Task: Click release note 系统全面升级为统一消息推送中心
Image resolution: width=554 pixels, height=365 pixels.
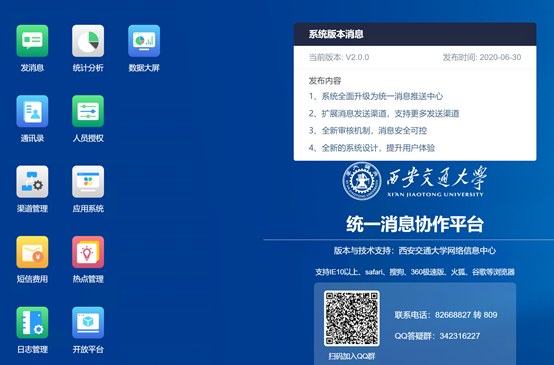Action: pyautogui.click(x=376, y=96)
